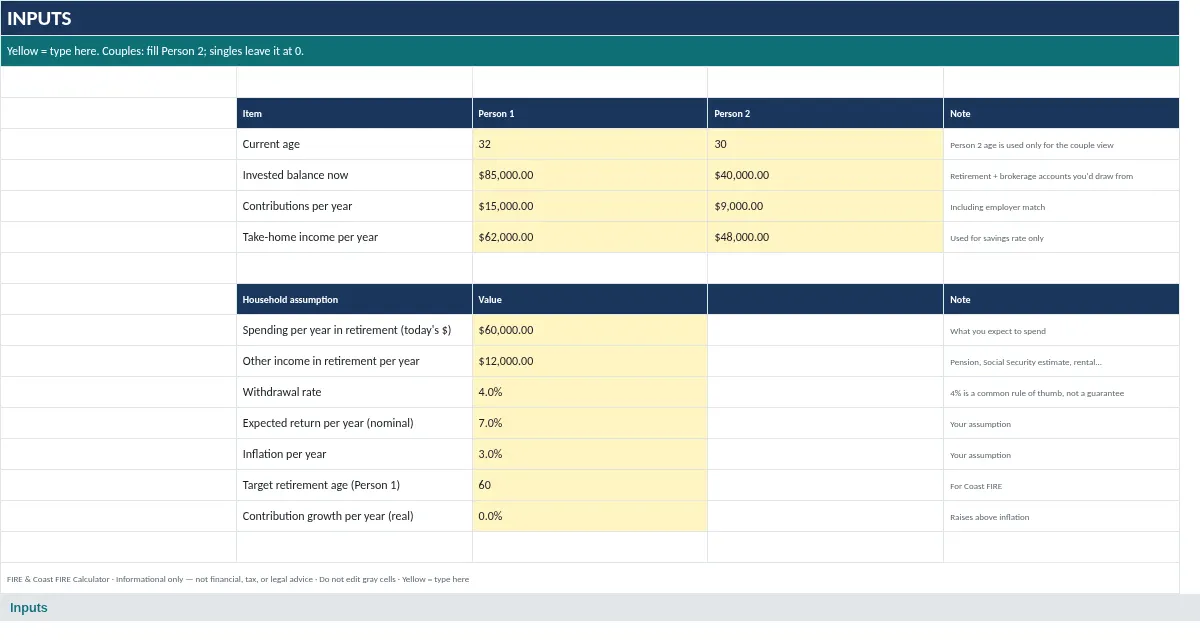Click the Household assumption header cell
The image size is (1200, 640).
tap(354, 299)
